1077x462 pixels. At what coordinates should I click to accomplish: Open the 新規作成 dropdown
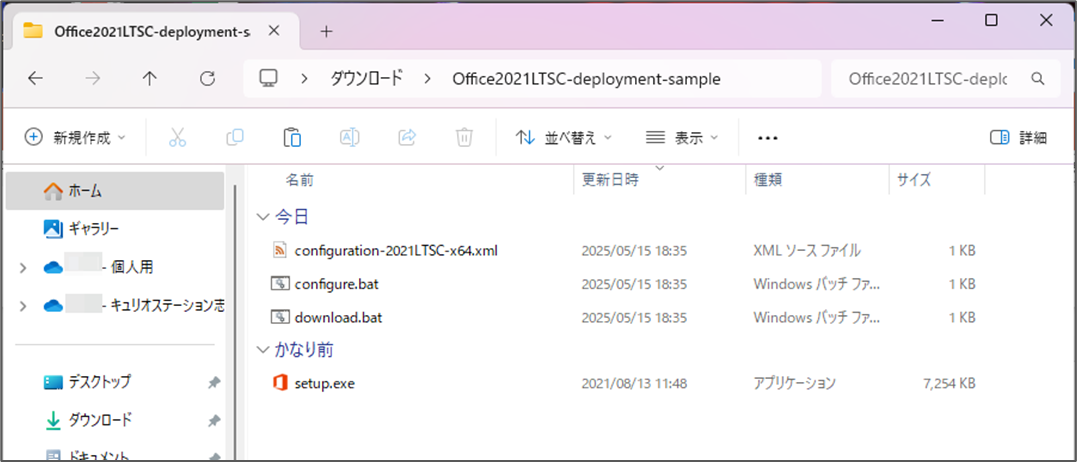tap(76, 137)
